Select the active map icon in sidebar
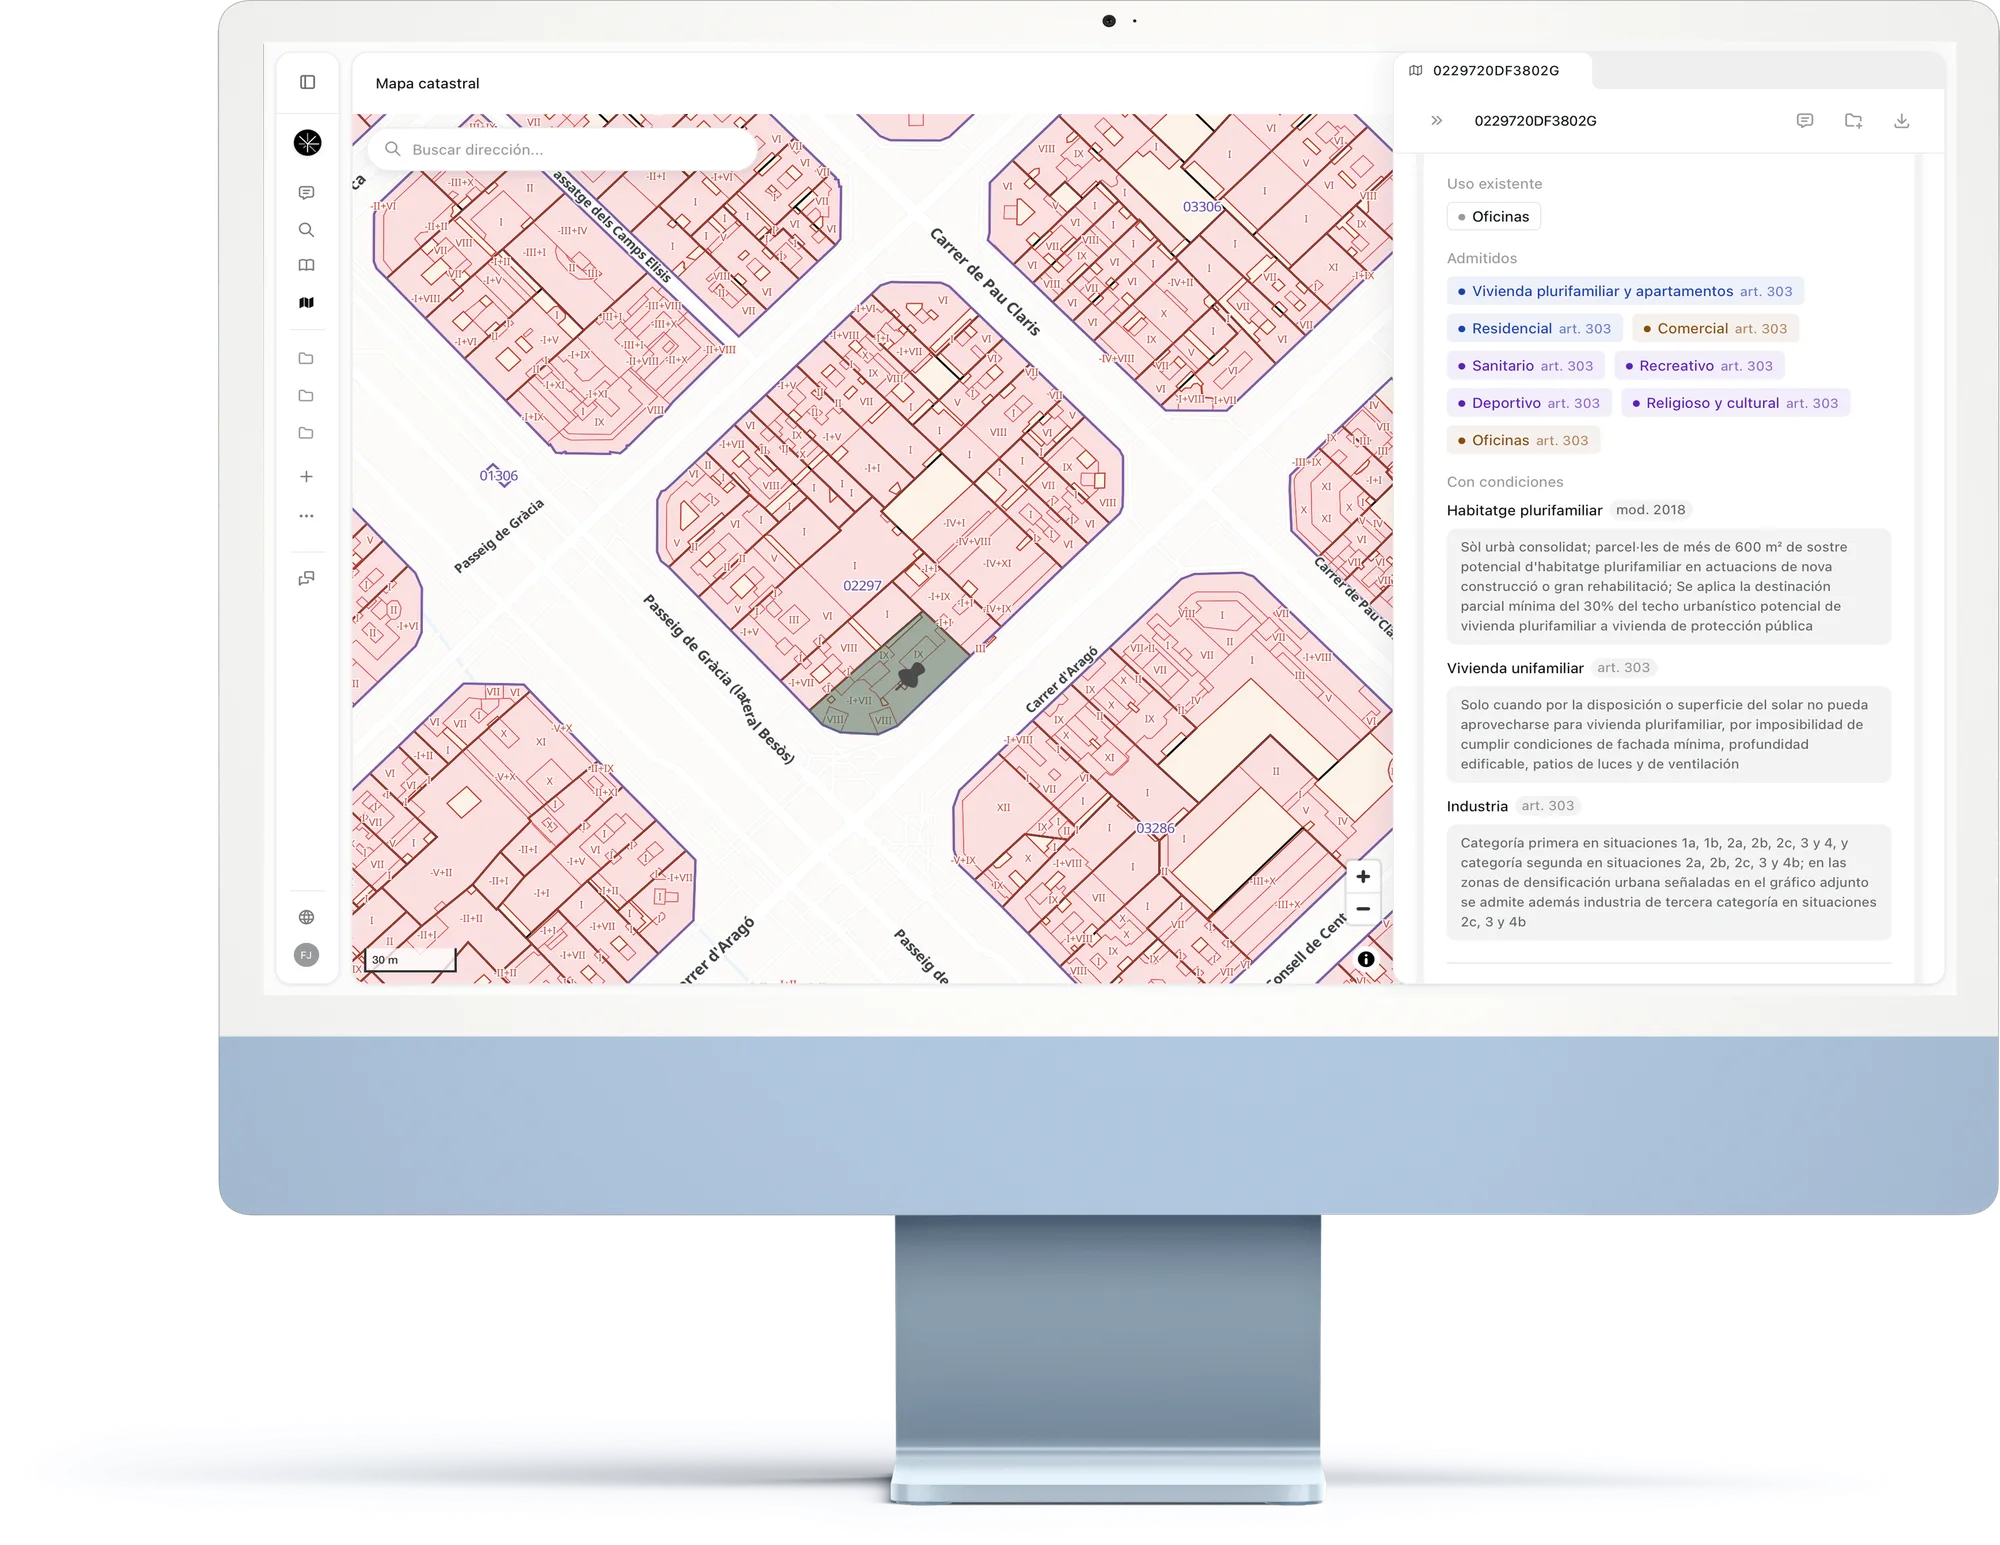This screenshot has width=2000, height=1545. click(x=307, y=303)
